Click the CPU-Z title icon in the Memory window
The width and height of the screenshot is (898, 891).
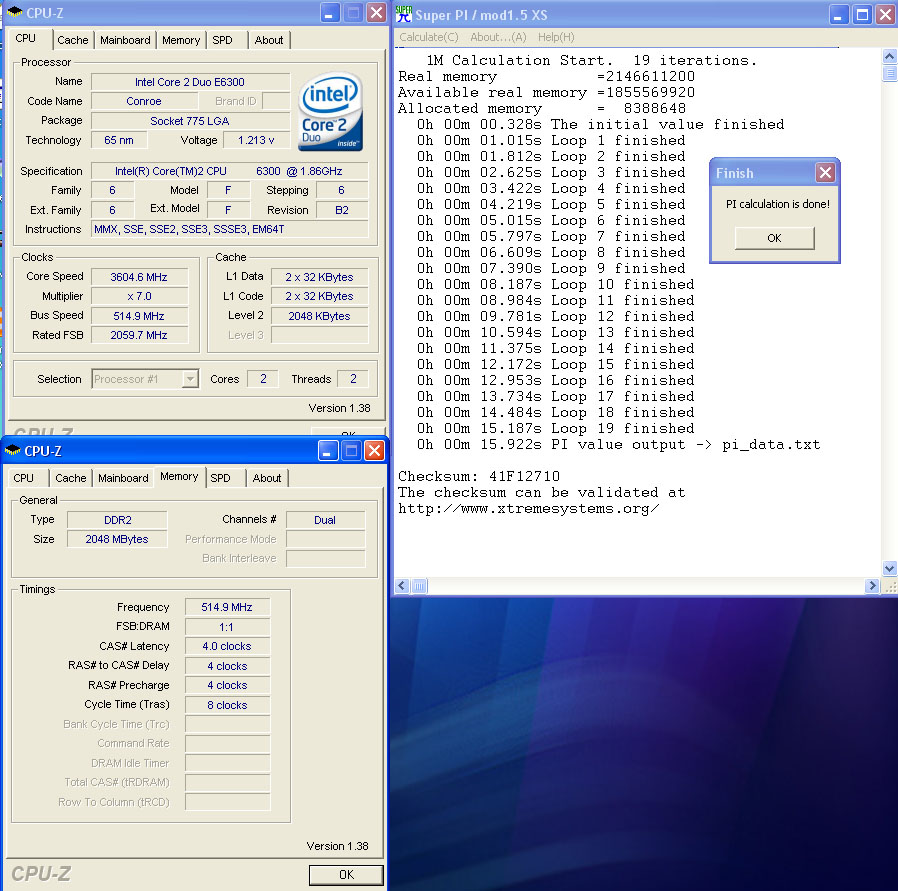click(x=12, y=451)
